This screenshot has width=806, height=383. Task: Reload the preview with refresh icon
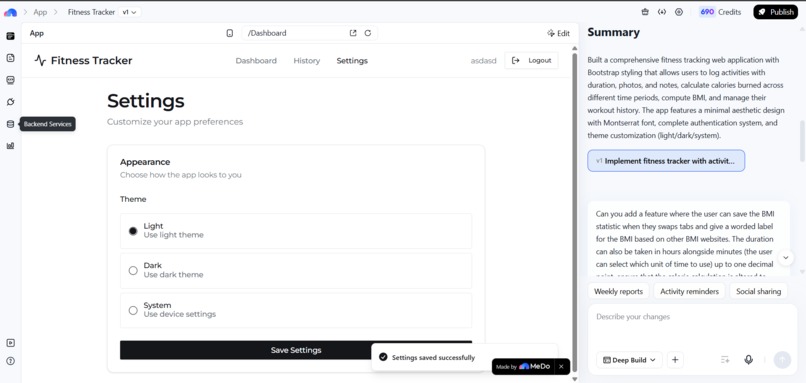pos(368,33)
